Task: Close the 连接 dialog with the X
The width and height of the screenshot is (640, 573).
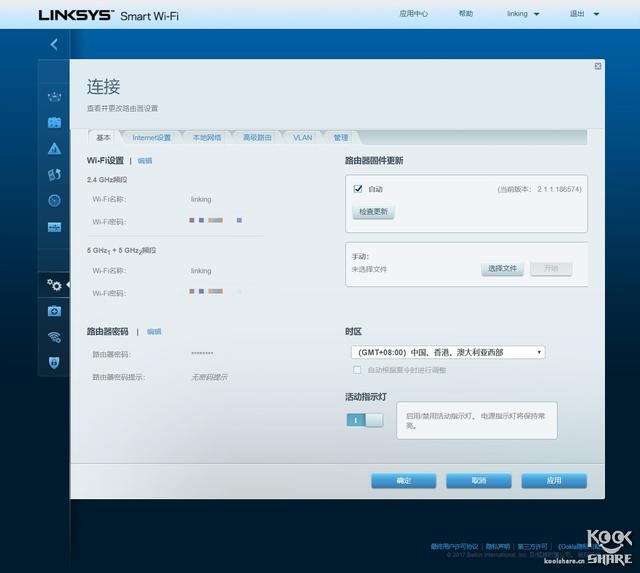Action: (x=598, y=66)
